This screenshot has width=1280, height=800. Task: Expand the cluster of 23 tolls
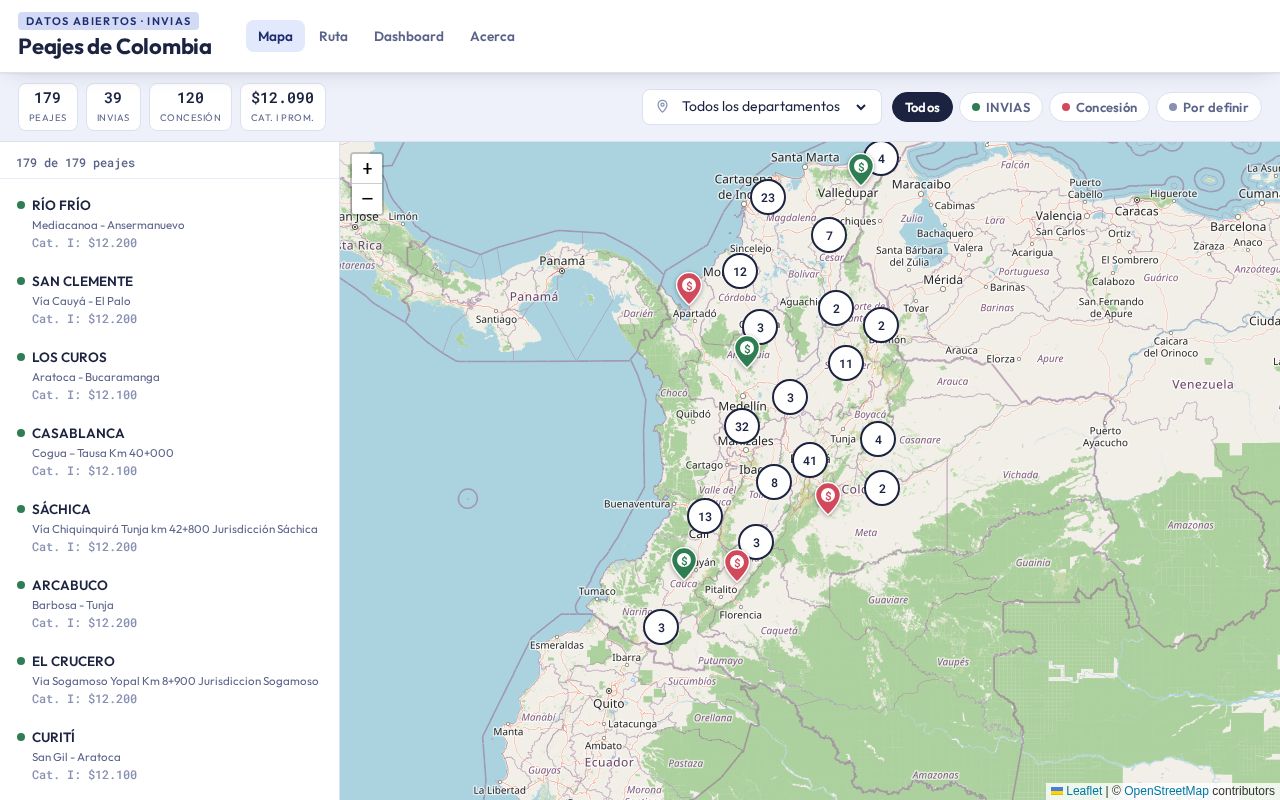pos(768,197)
